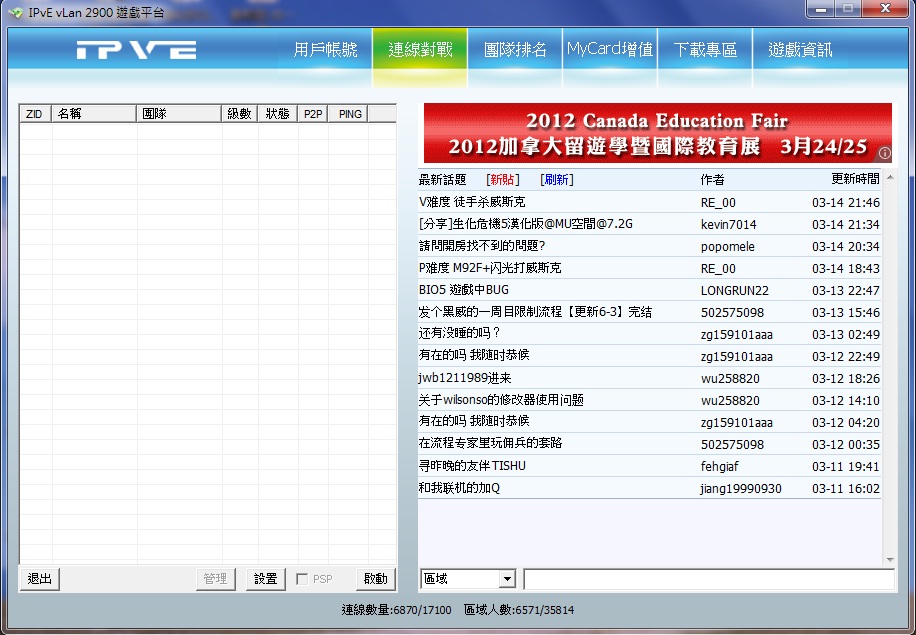Toggle the PSP checkbox
The image size is (916, 635).
[303, 579]
